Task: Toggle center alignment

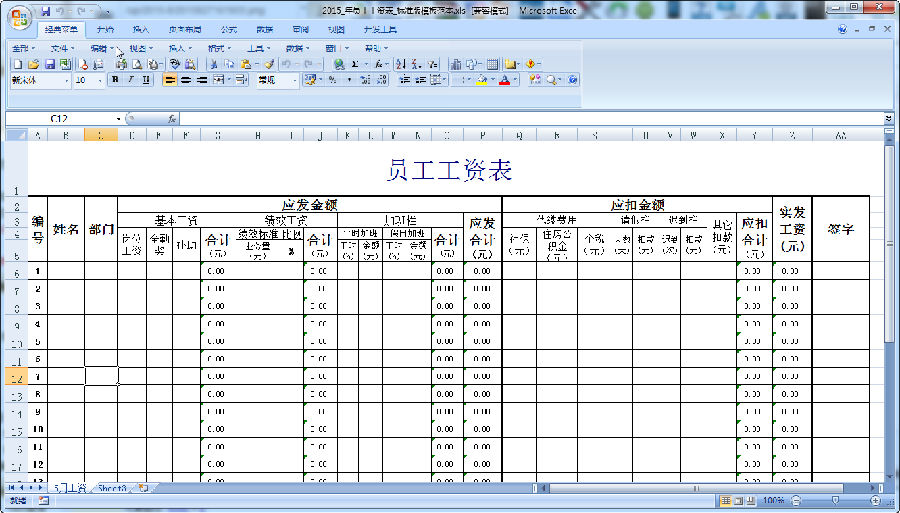Action: 186,80
